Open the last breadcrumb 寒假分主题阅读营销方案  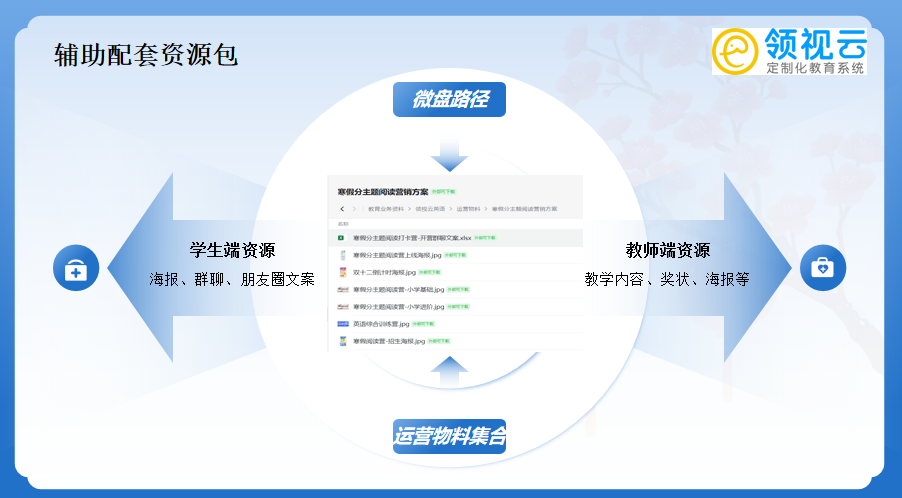click(524, 209)
